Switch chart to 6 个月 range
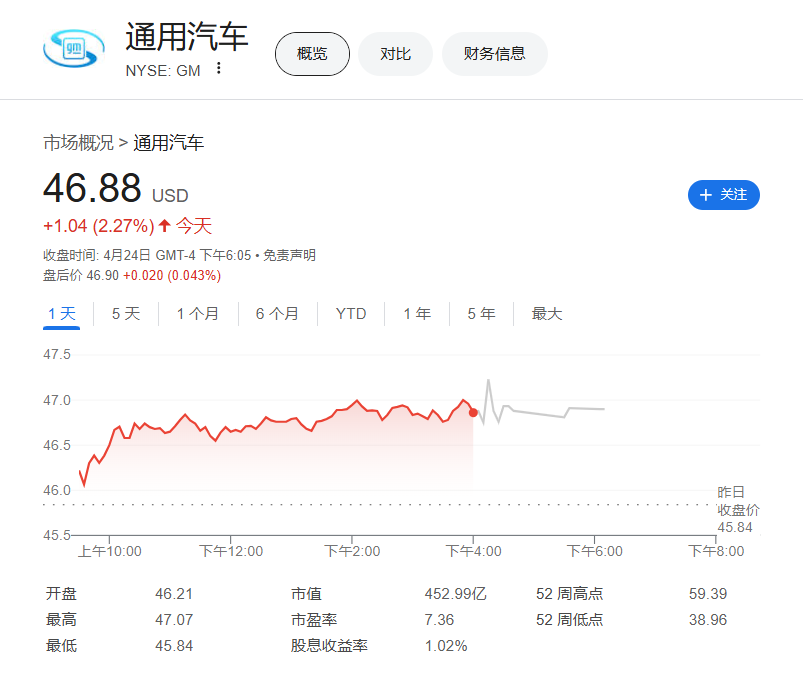This screenshot has height=676, width=803. [277, 314]
